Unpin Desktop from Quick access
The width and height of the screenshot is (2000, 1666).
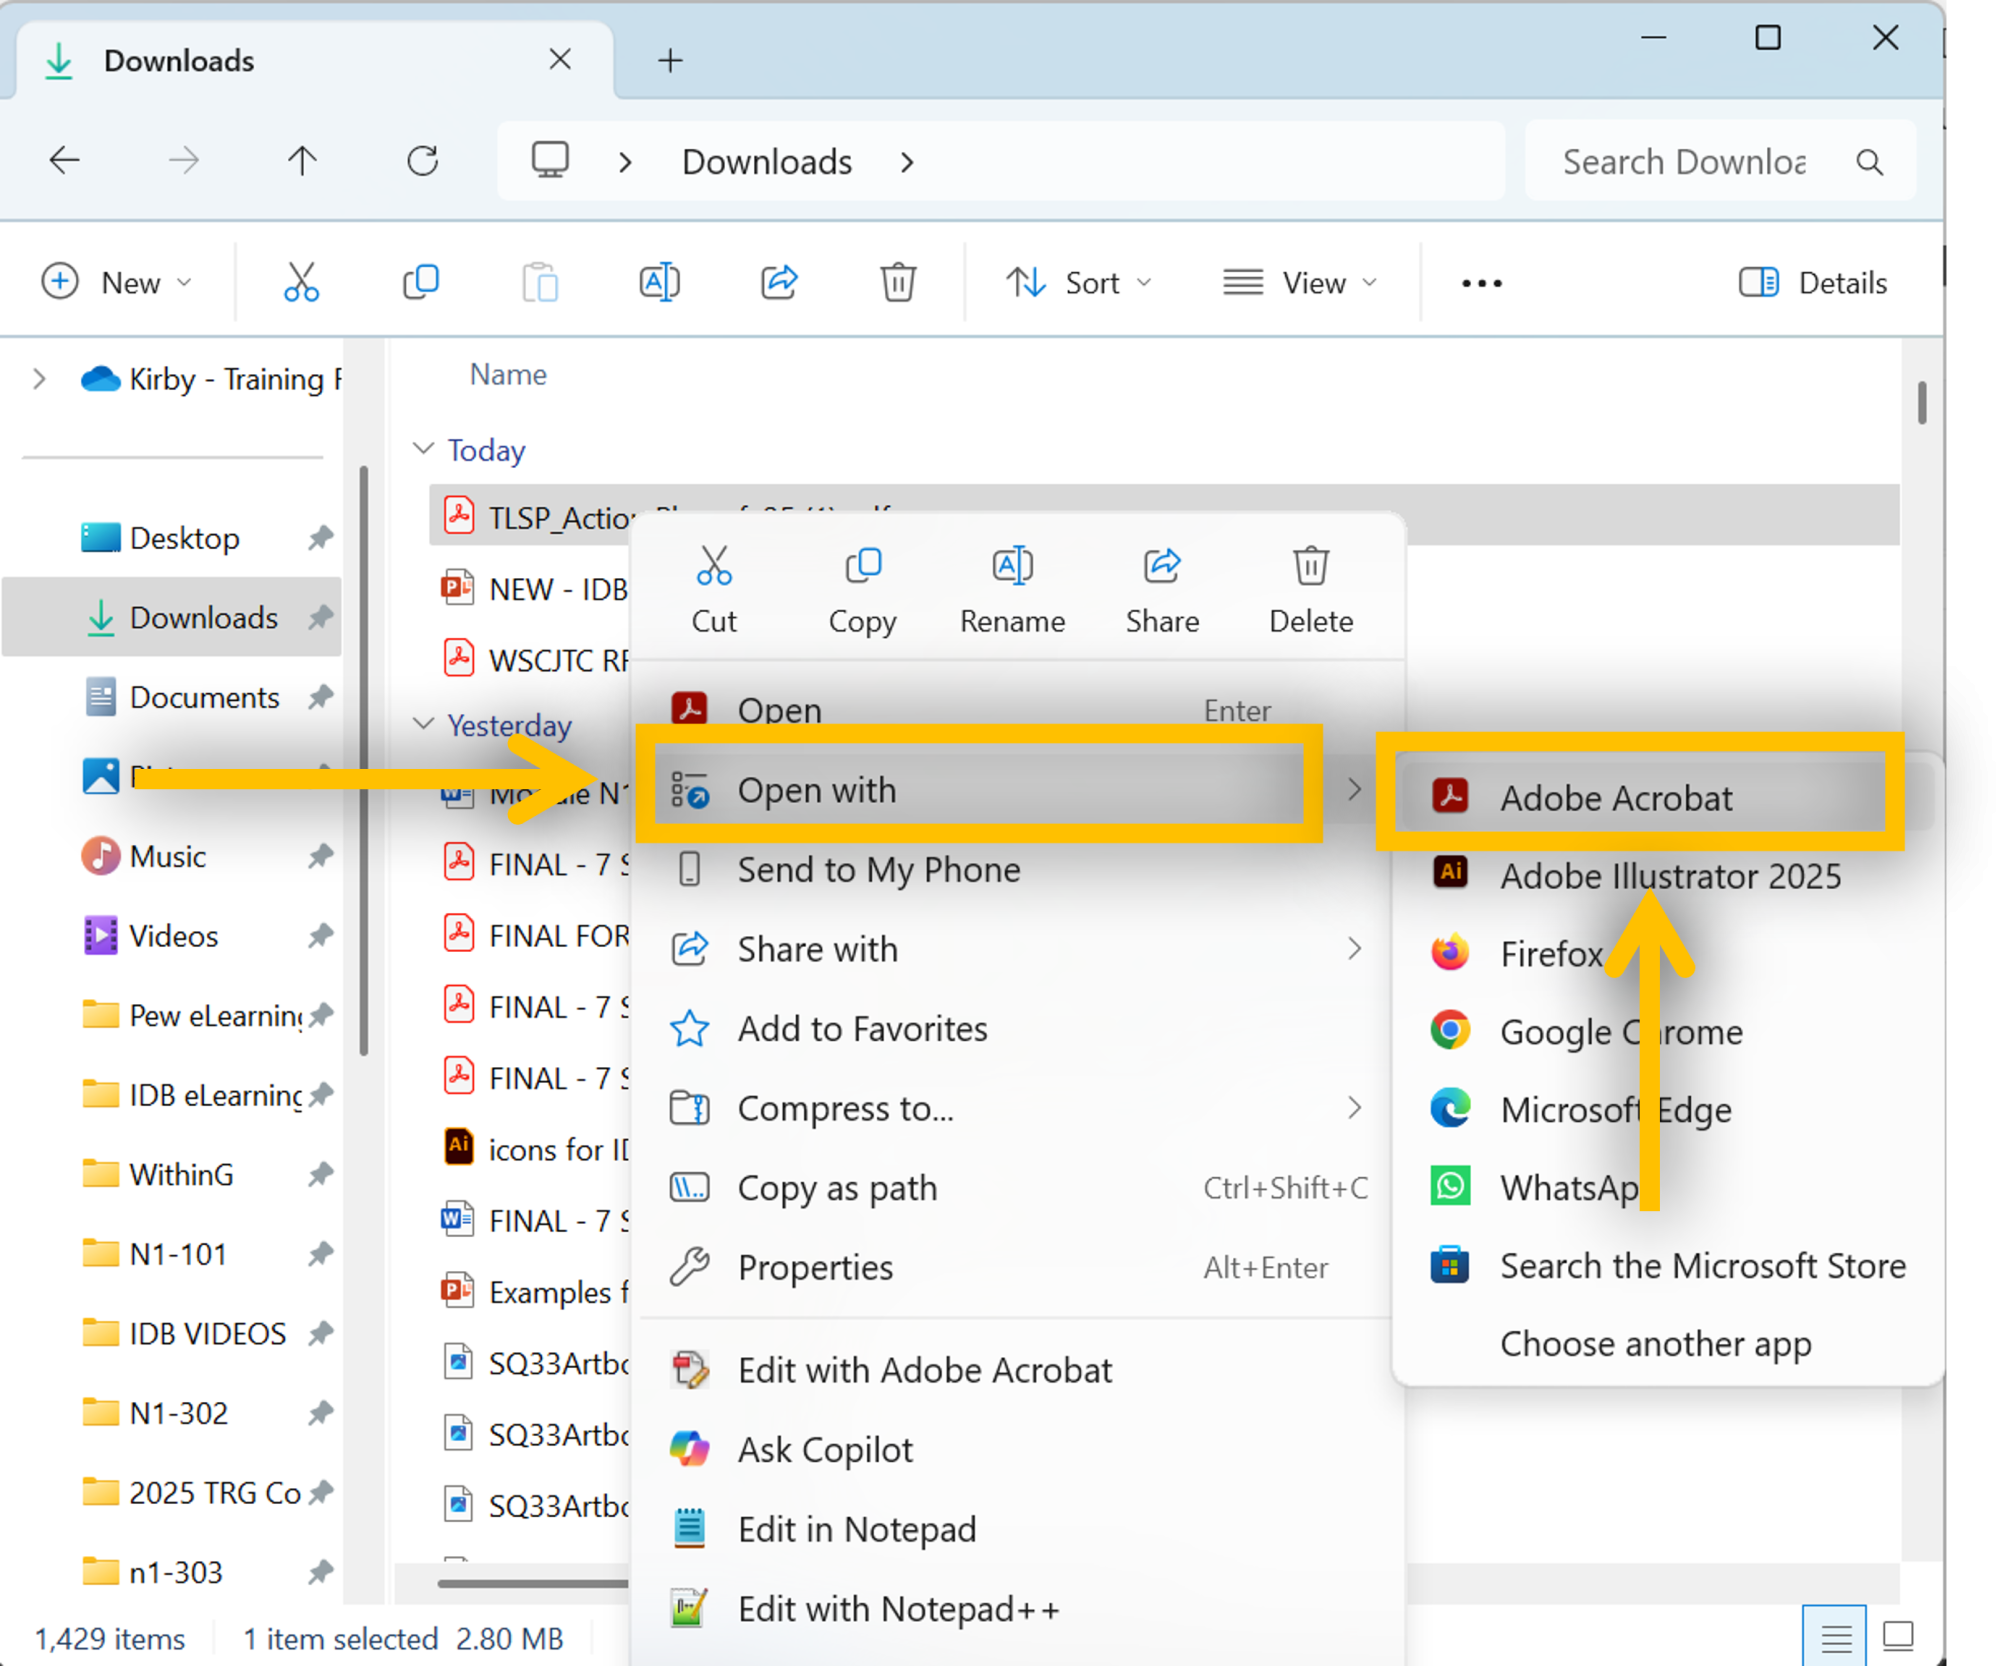click(x=320, y=538)
